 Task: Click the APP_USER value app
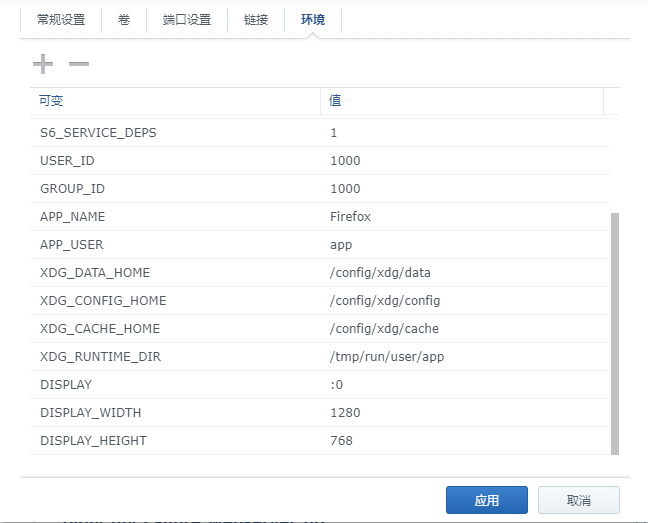point(341,245)
